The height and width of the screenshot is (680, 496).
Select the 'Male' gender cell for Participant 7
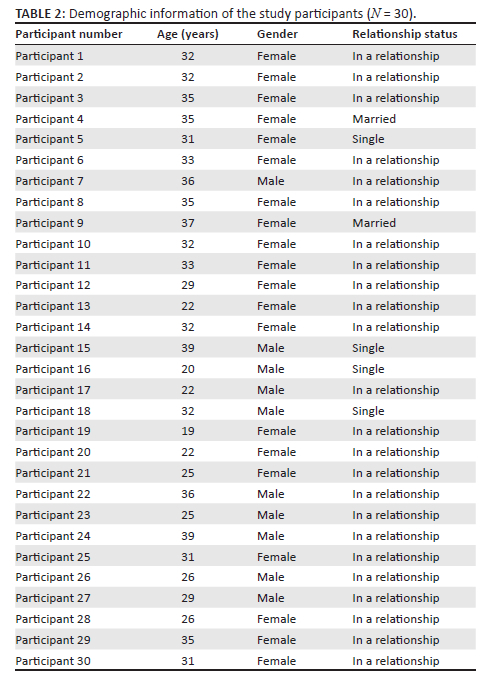pyautogui.click(x=271, y=181)
